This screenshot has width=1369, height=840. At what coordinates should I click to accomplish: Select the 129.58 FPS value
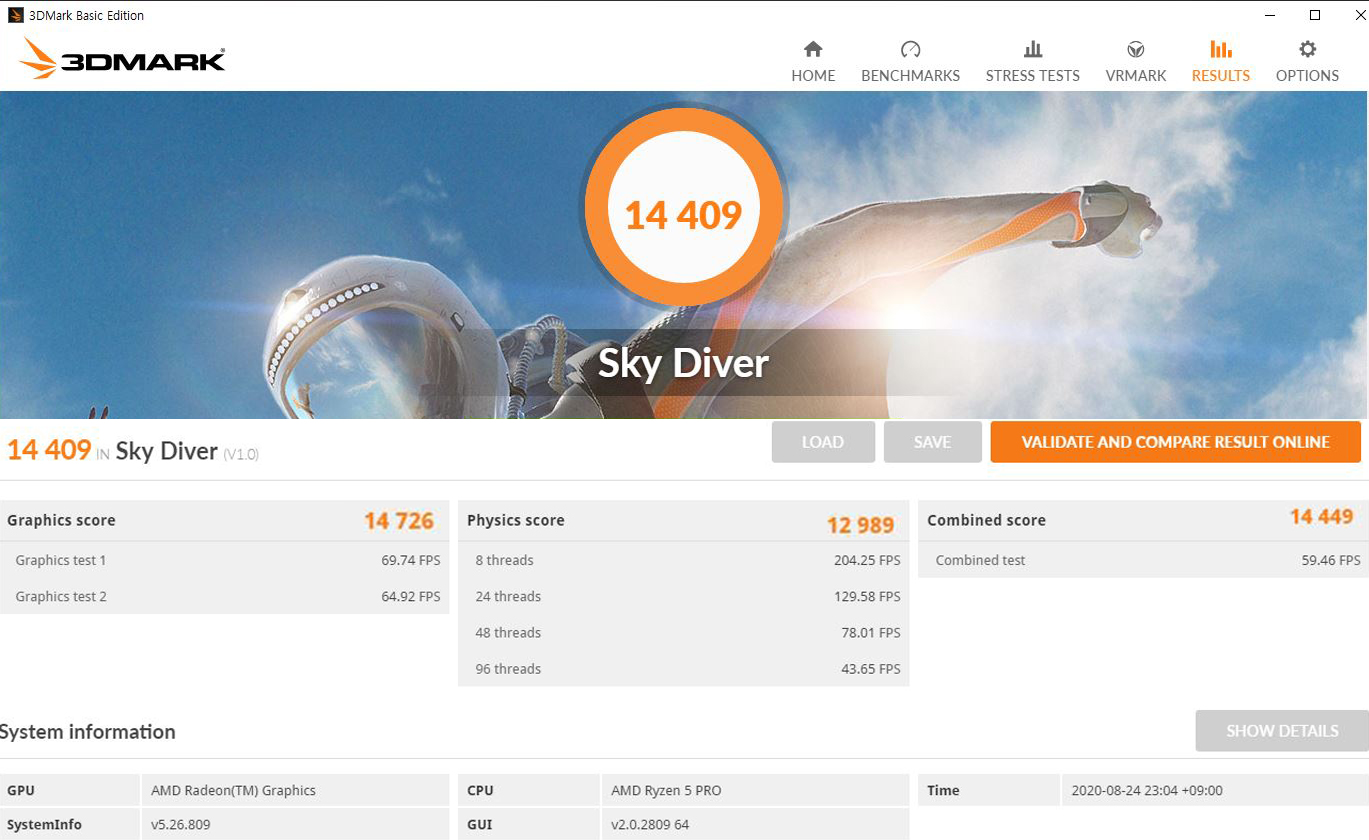[867, 596]
